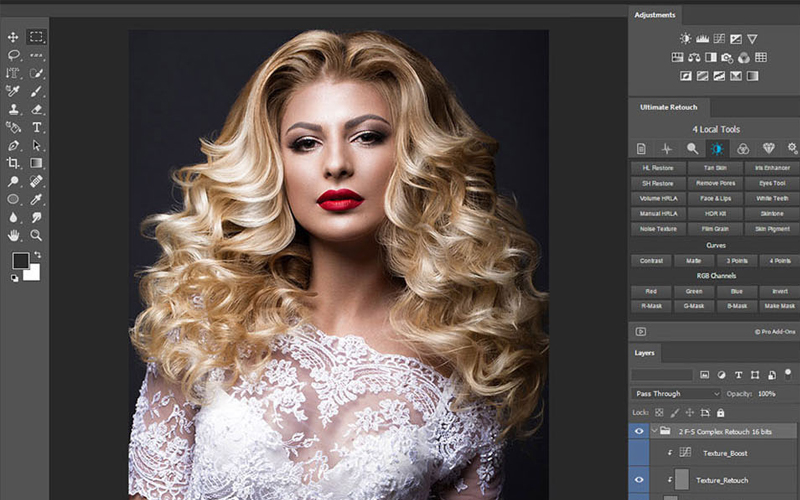
Task: Toggle lock position
Action: click(690, 413)
